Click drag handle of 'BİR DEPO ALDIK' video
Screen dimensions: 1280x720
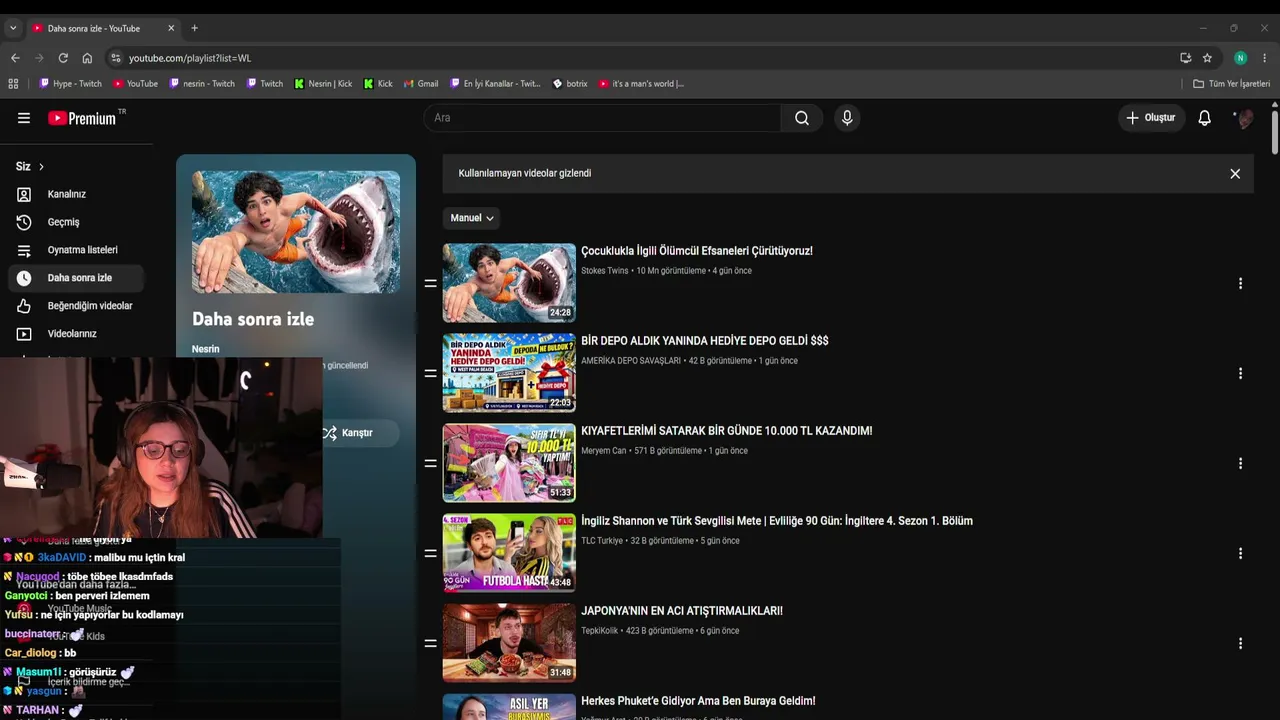tap(430, 374)
